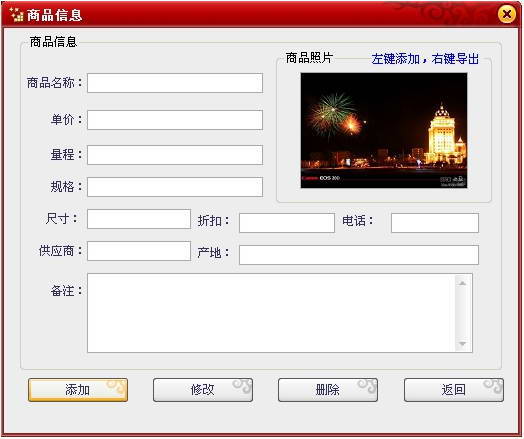Viewport: 524px width, 439px height.
Task: Click the 添加 button
Action: [78, 390]
